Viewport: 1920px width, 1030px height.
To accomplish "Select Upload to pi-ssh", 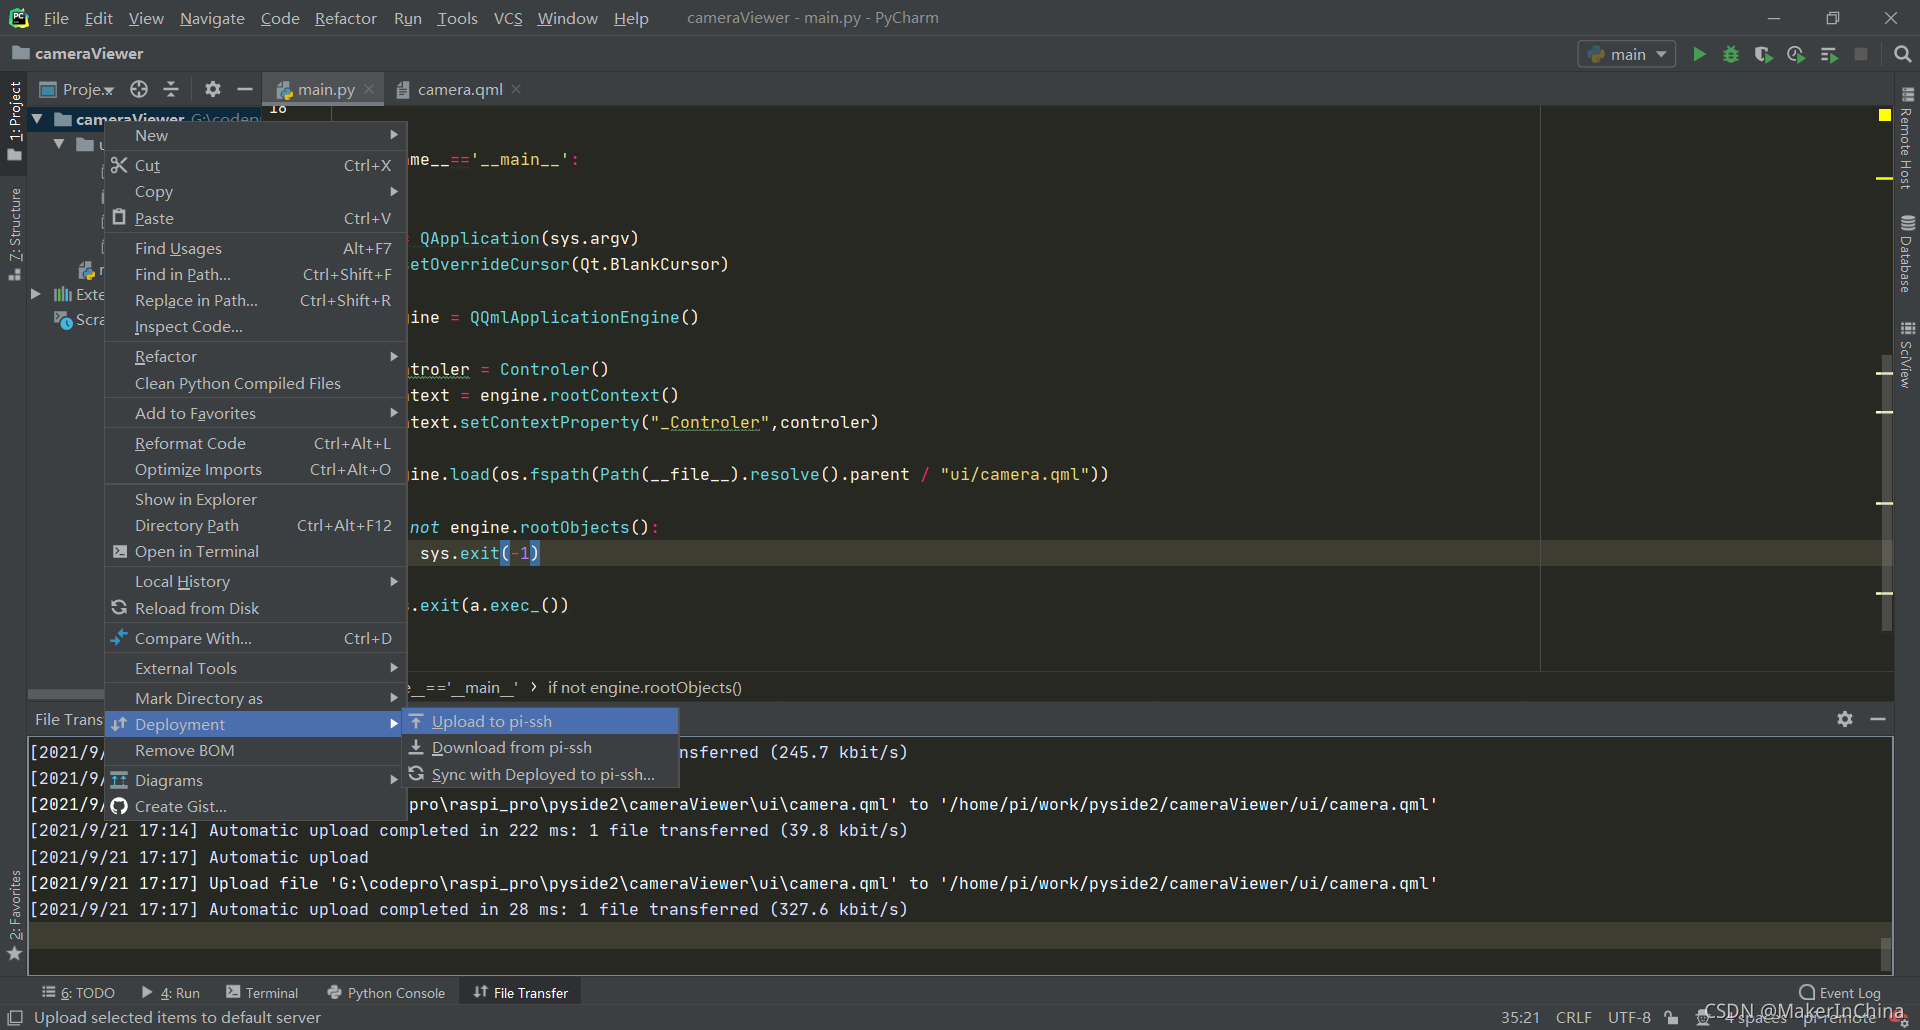I will [x=540, y=721].
